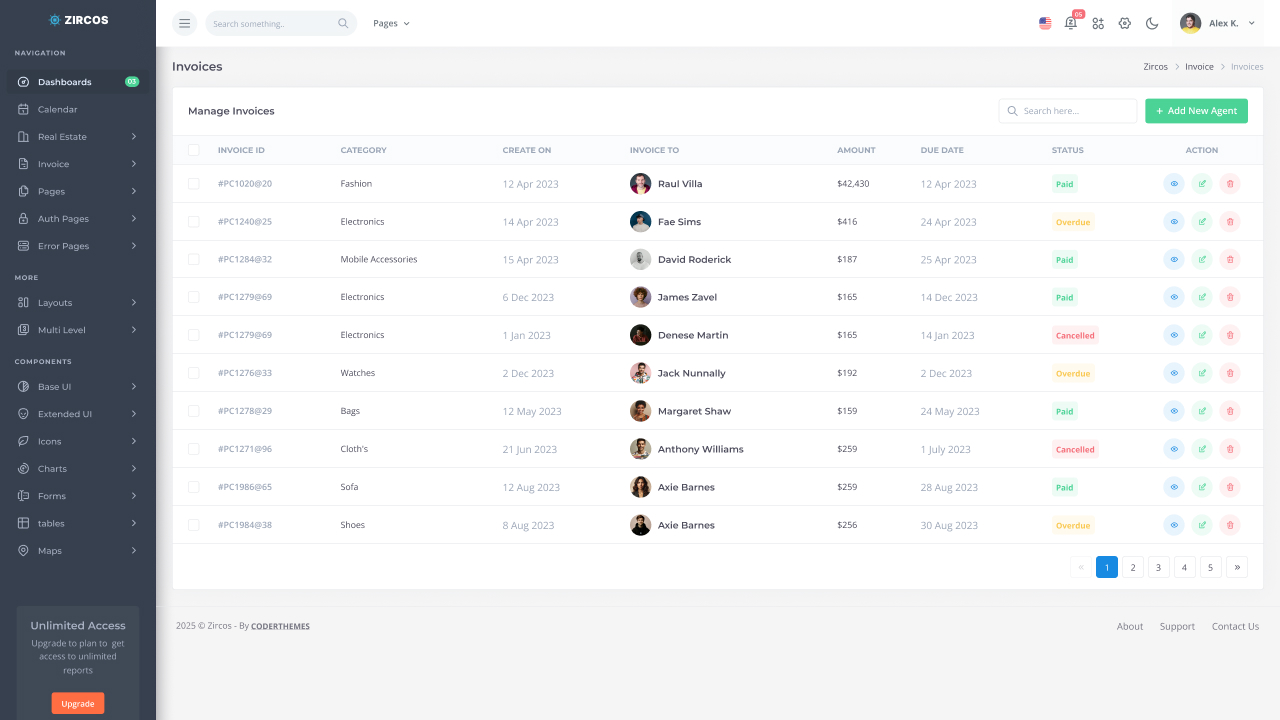Toggle the sidebar with the hamburger icon
1280x720 pixels.
[x=184, y=23]
